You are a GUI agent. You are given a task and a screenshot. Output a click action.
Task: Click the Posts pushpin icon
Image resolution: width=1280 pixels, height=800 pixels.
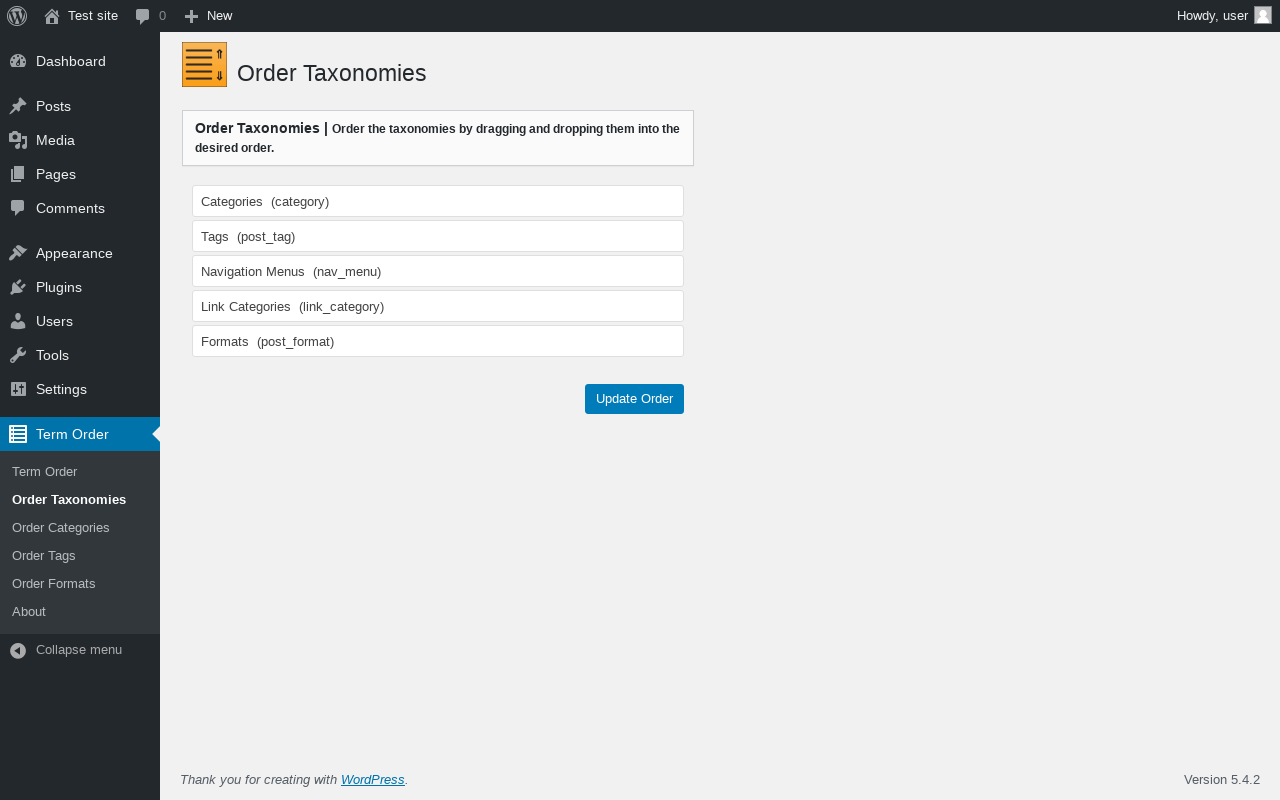point(18,106)
